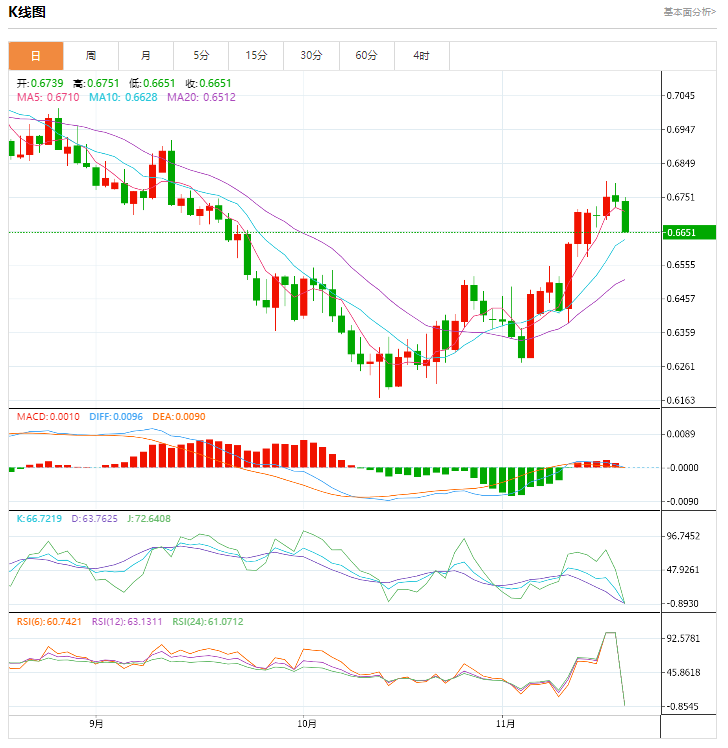Click the 0.6751 price axis label
The image size is (728, 748).
point(681,197)
